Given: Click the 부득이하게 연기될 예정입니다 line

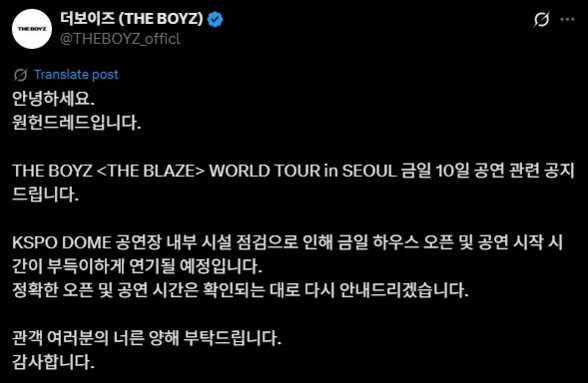Looking at the screenshot, I should [x=154, y=266].
